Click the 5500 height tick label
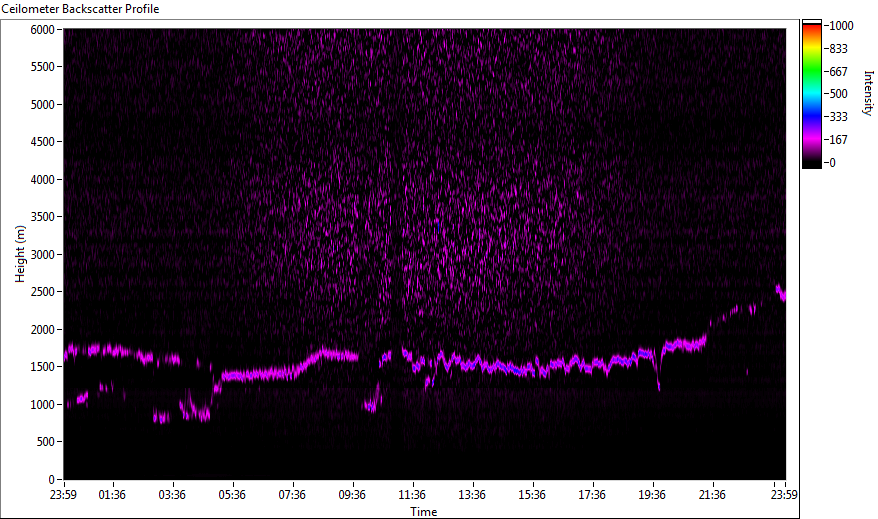Image resolution: width=878 pixels, height=519 pixels. point(43,67)
